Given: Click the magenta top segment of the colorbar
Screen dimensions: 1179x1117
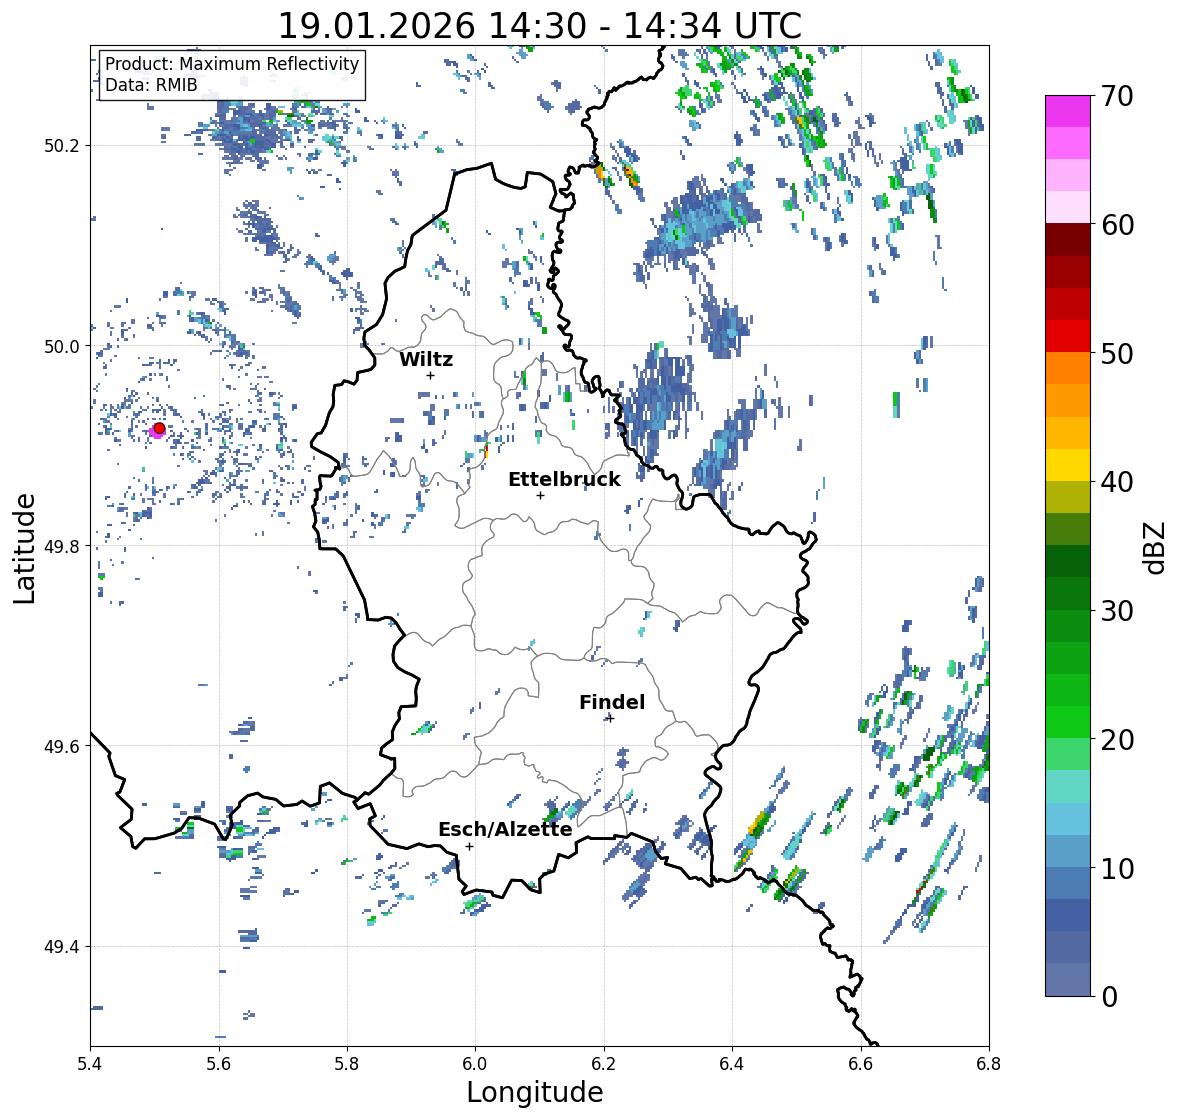Looking at the screenshot, I should [x=1068, y=111].
